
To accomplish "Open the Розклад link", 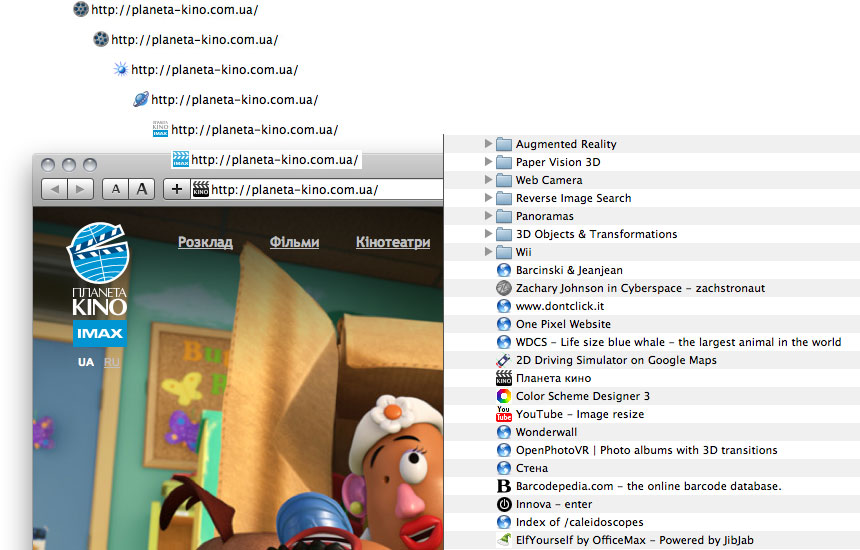I will tap(205, 242).
